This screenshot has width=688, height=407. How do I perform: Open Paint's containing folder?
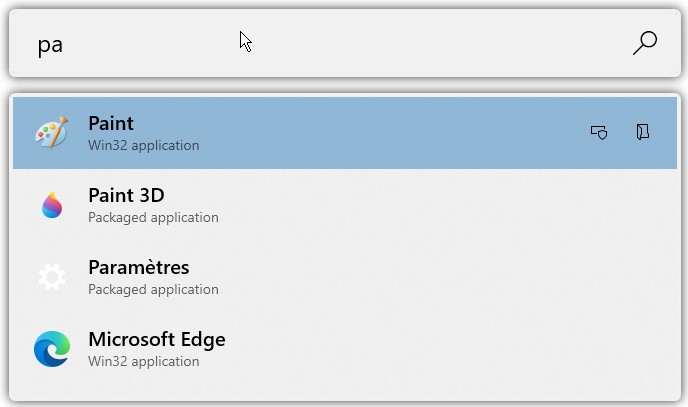643,132
